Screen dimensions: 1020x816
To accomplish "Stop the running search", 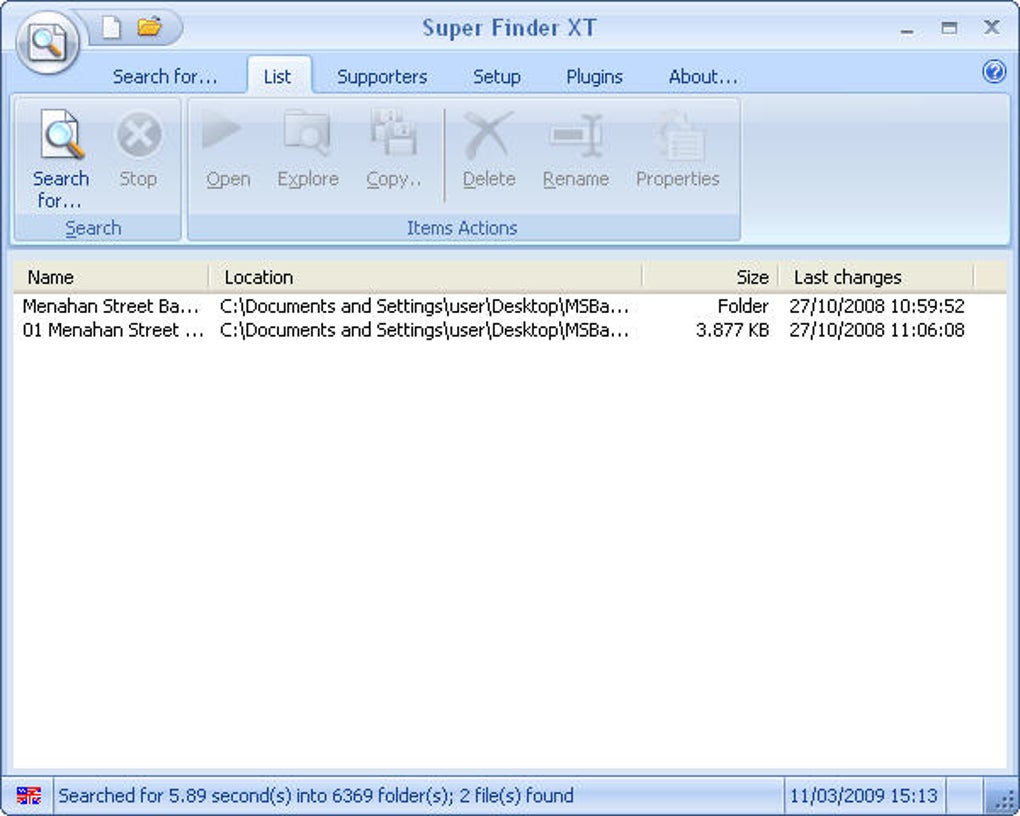I will point(138,151).
